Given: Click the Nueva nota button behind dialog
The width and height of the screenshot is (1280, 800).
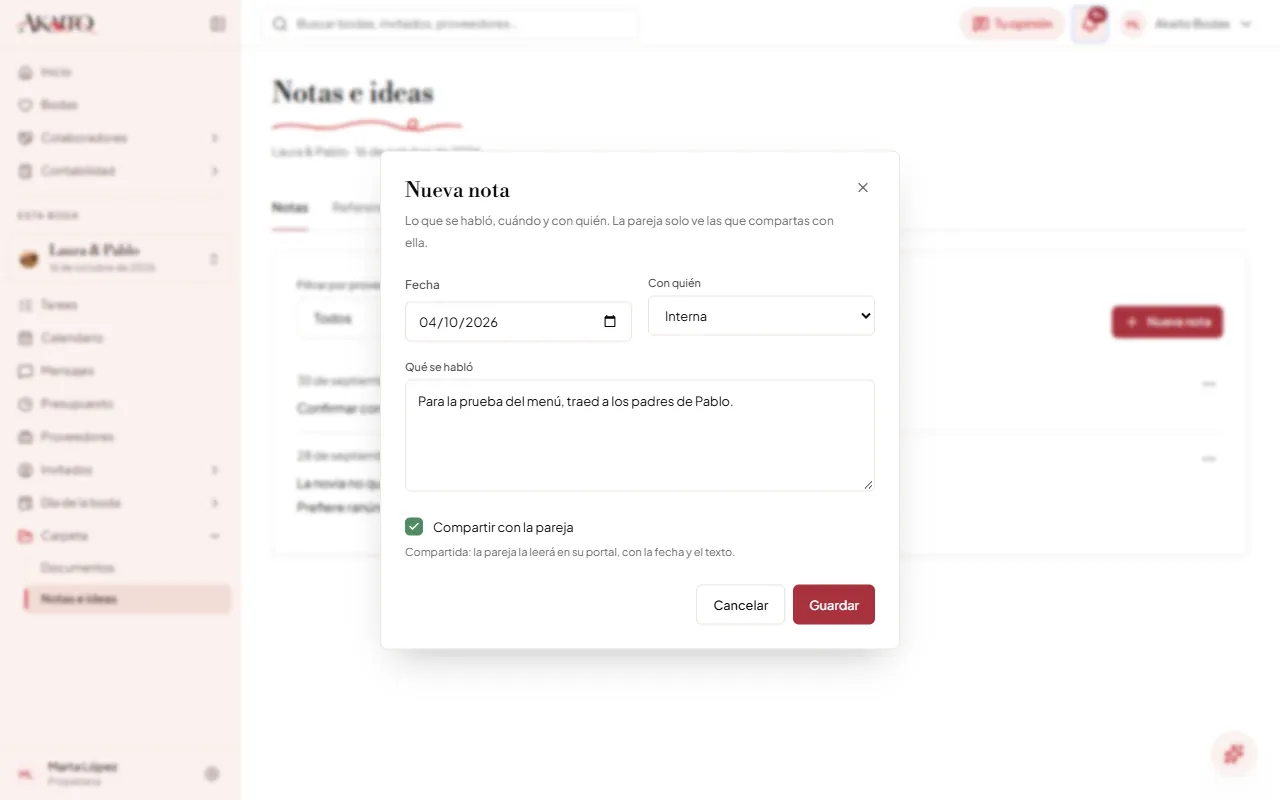Looking at the screenshot, I should pyautogui.click(x=1167, y=322).
